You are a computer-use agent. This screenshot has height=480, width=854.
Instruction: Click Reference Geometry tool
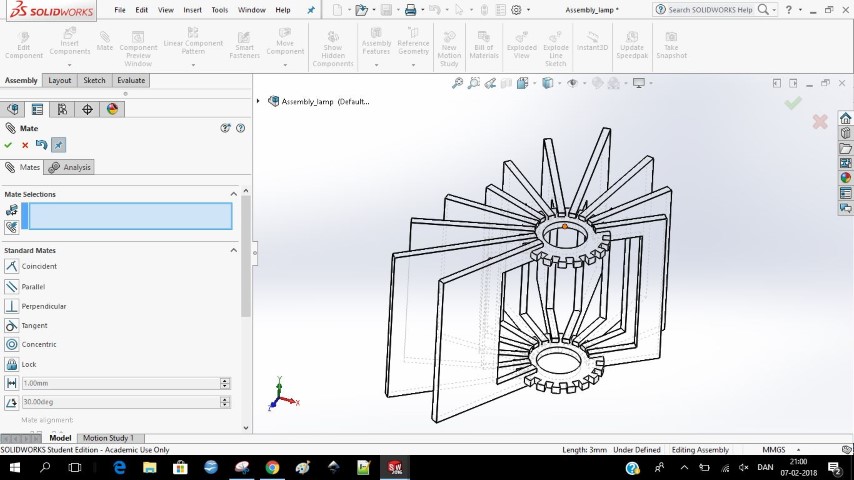[413, 41]
